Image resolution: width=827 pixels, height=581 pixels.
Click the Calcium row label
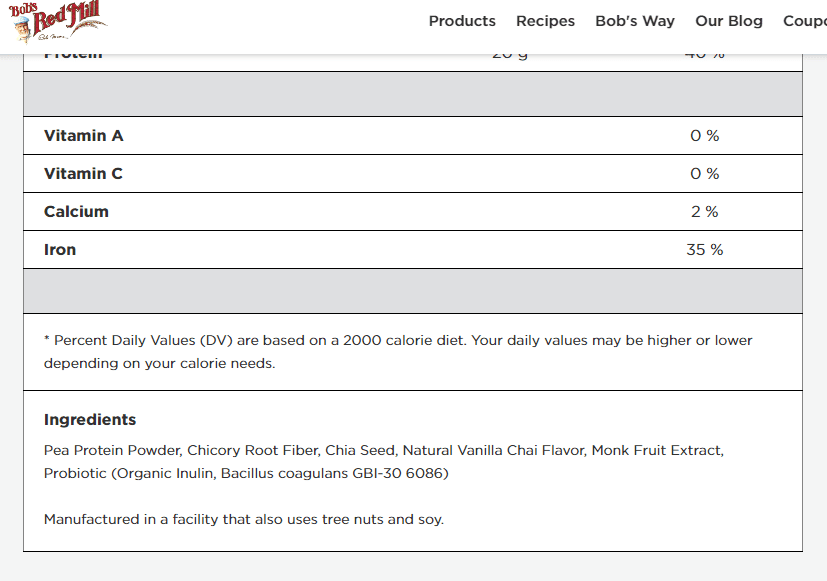tap(76, 212)
